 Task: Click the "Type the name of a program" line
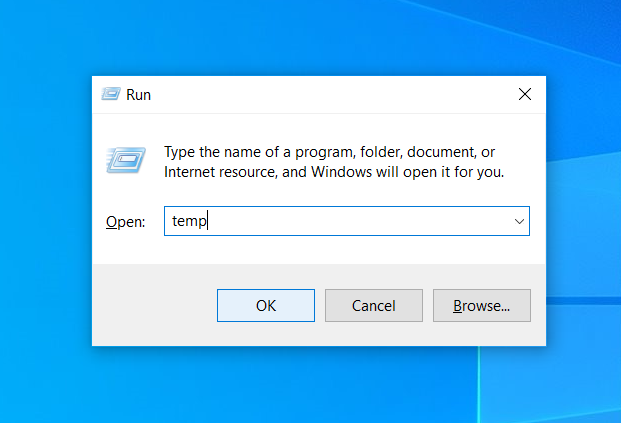[330, 152]
